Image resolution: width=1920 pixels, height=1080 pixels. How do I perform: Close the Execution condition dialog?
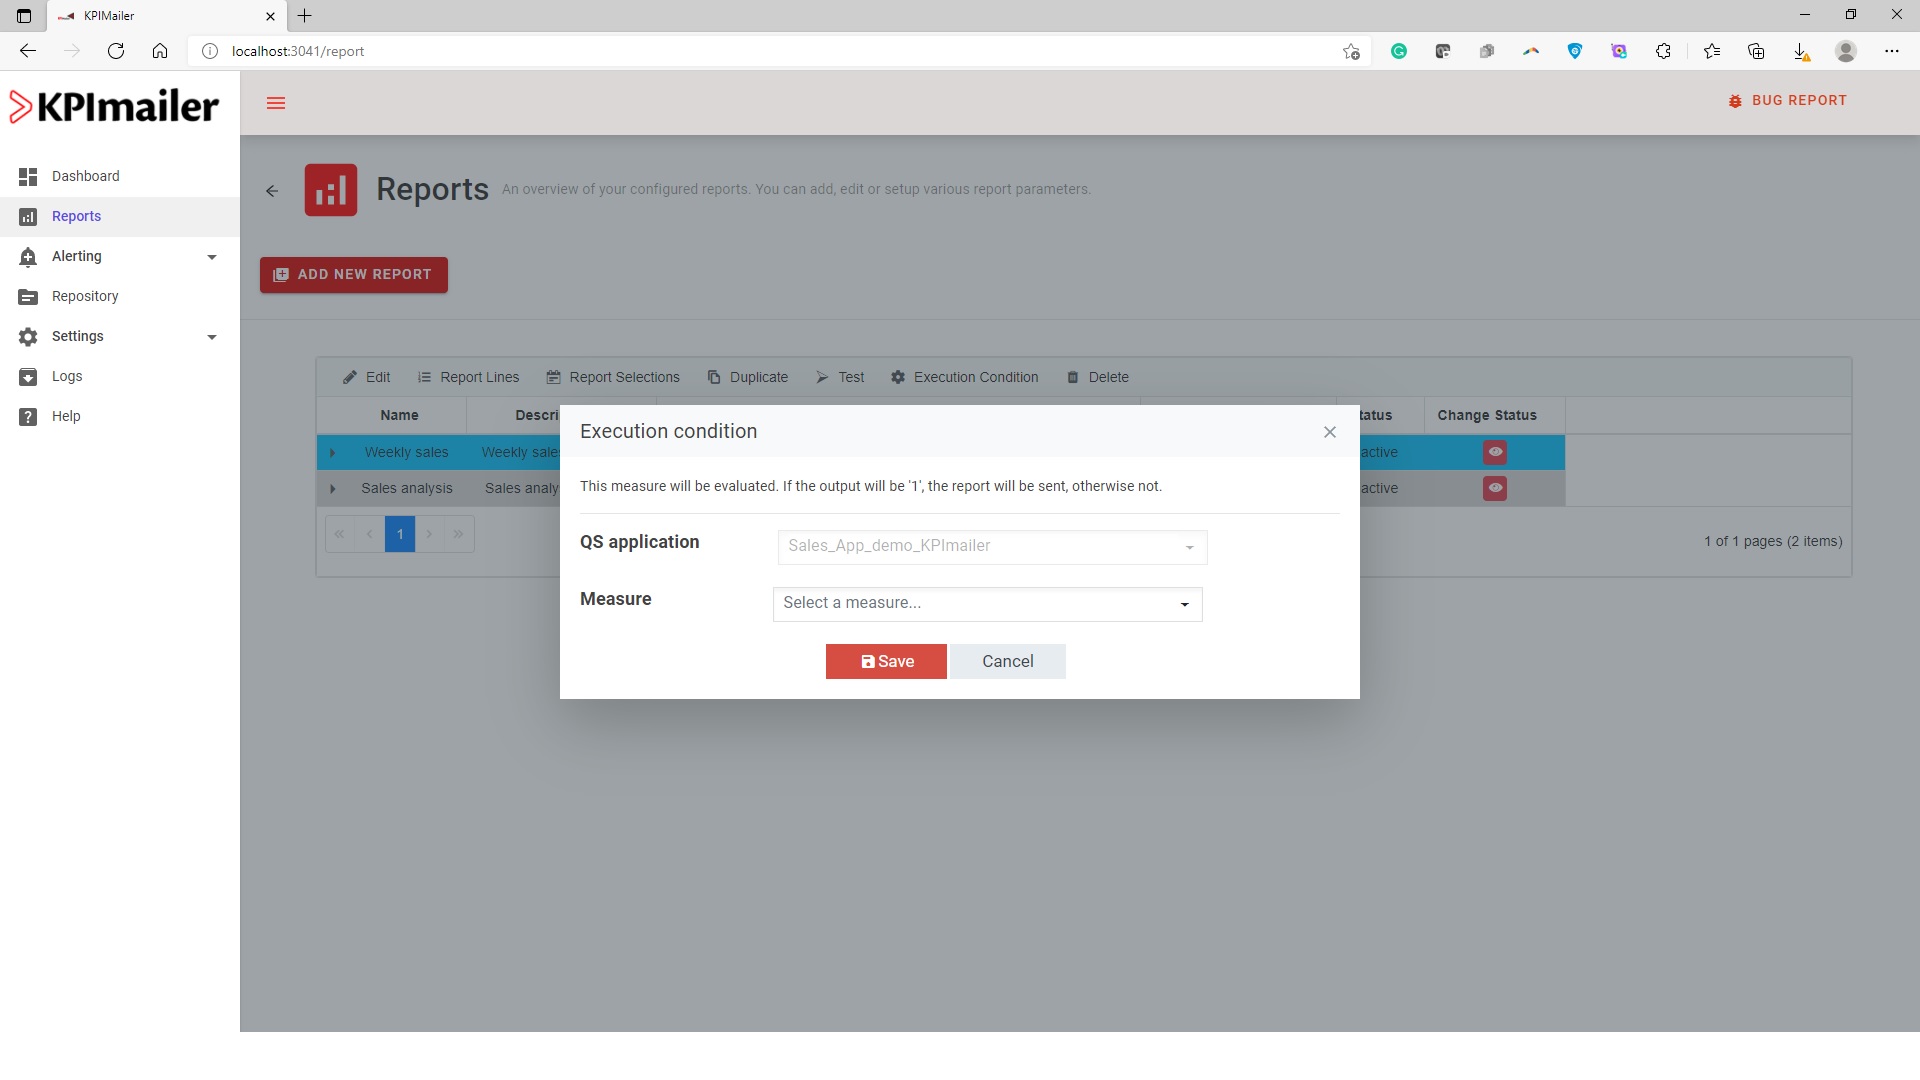(1329, 432)
